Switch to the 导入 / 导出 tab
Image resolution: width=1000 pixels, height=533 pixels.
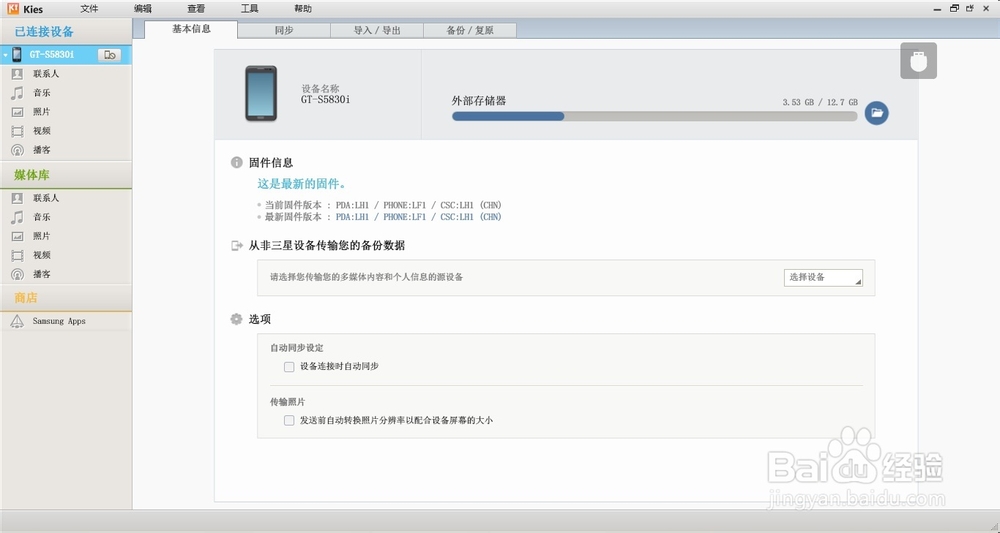point(377,30)
